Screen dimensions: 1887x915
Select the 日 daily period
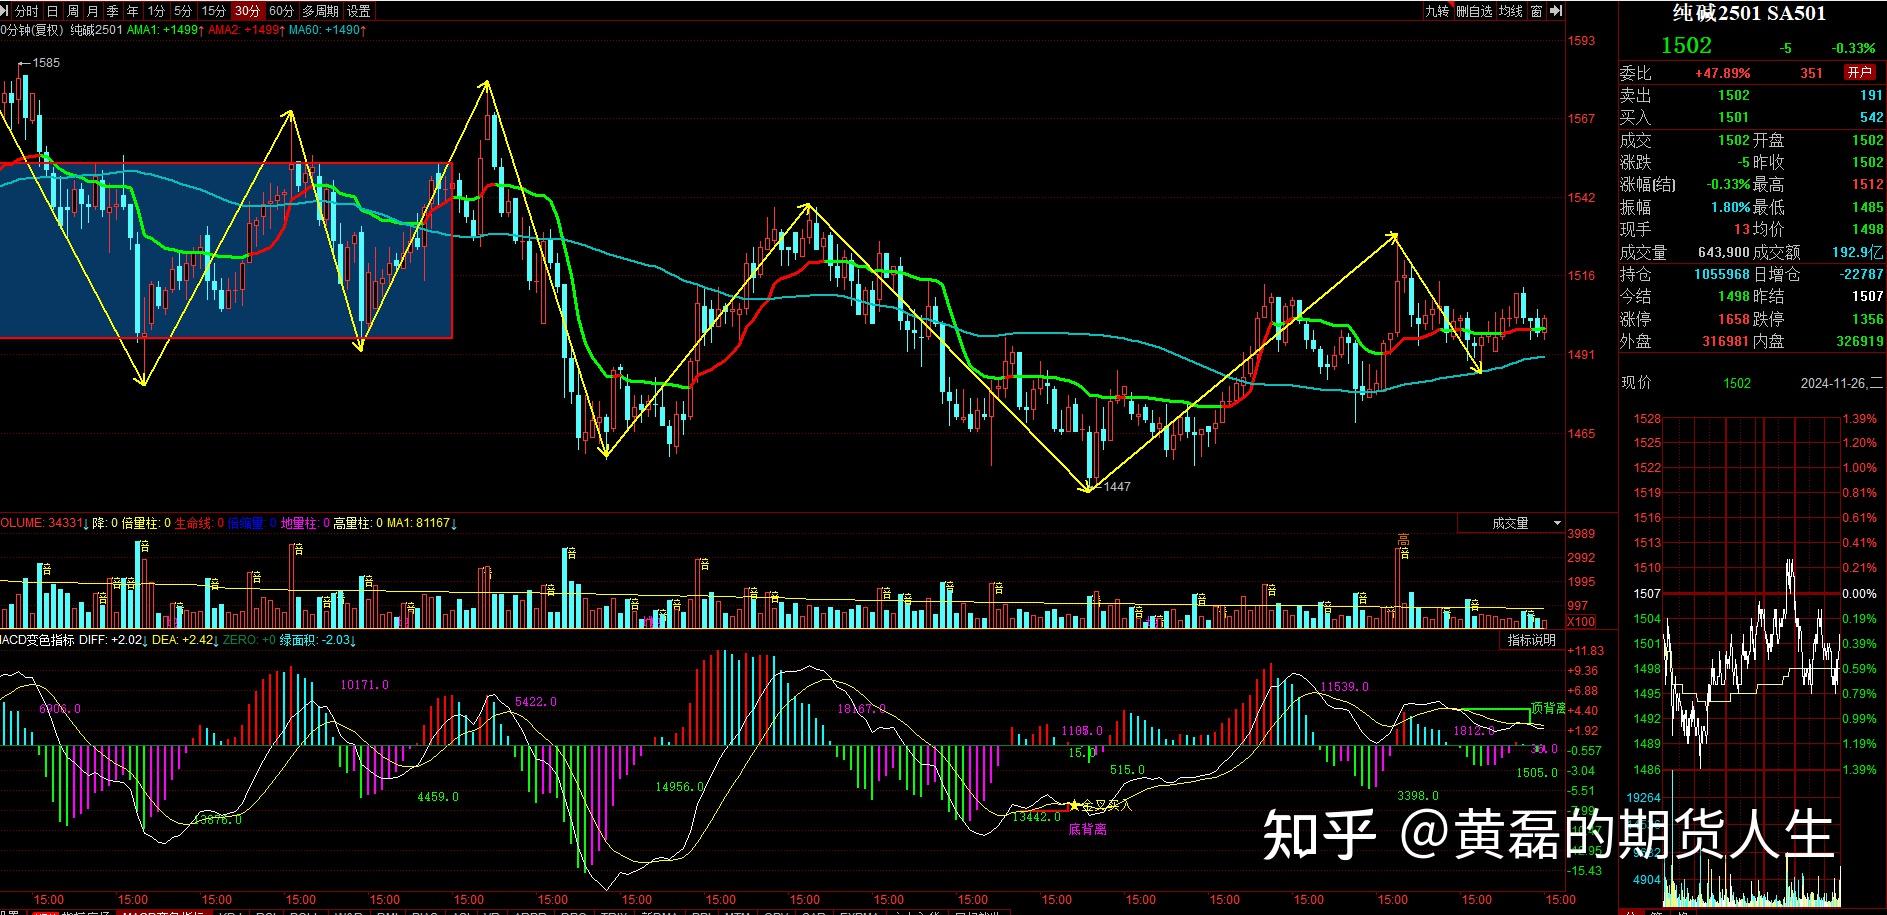point(52,11)
